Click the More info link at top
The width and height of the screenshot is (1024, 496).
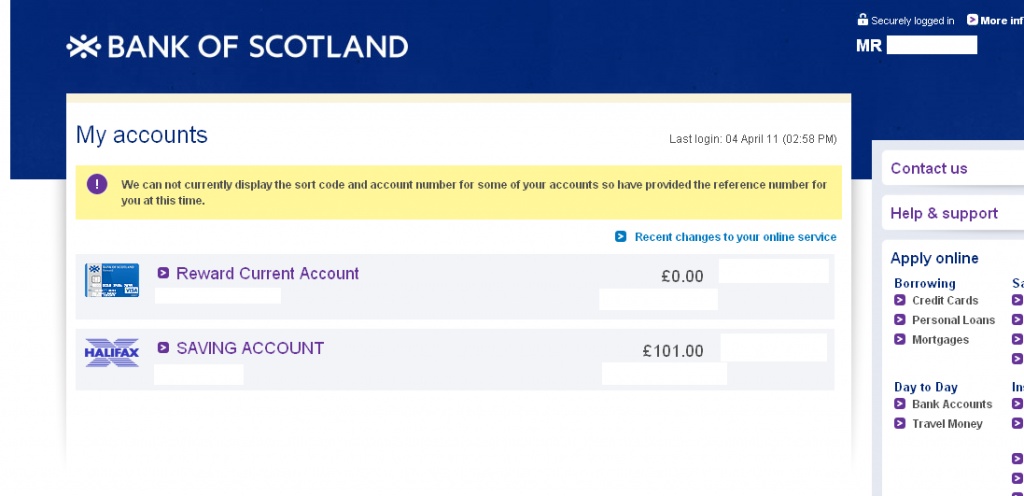click(1001, 20)
